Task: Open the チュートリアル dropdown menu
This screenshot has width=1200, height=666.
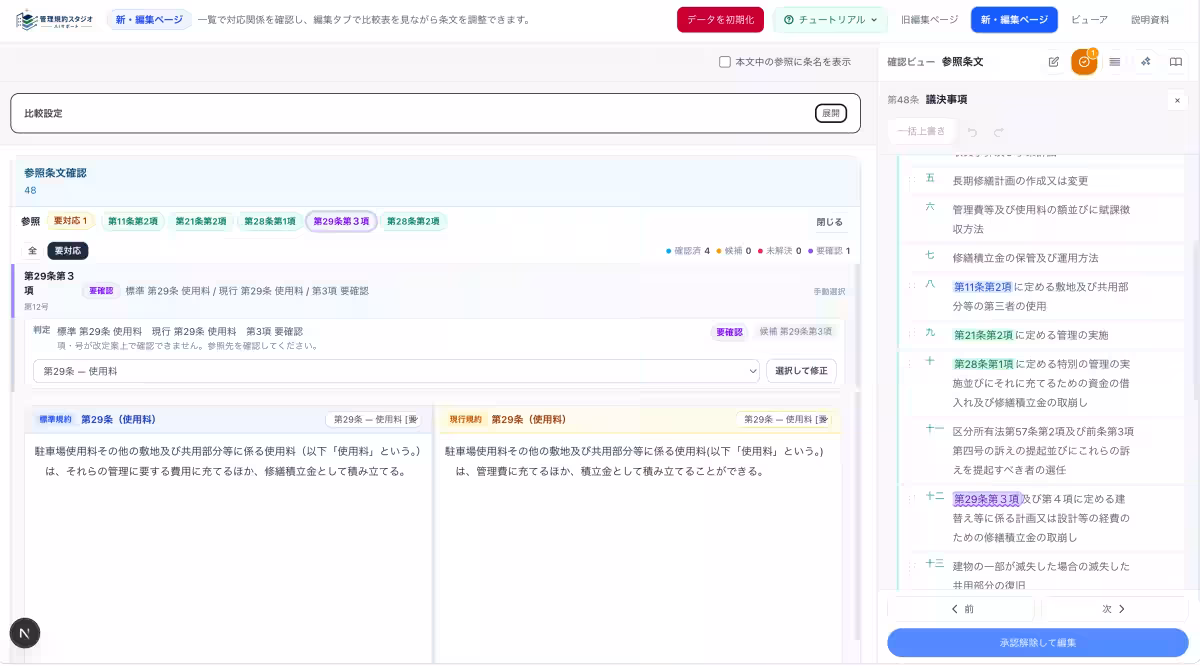Action: click(830, 19)
